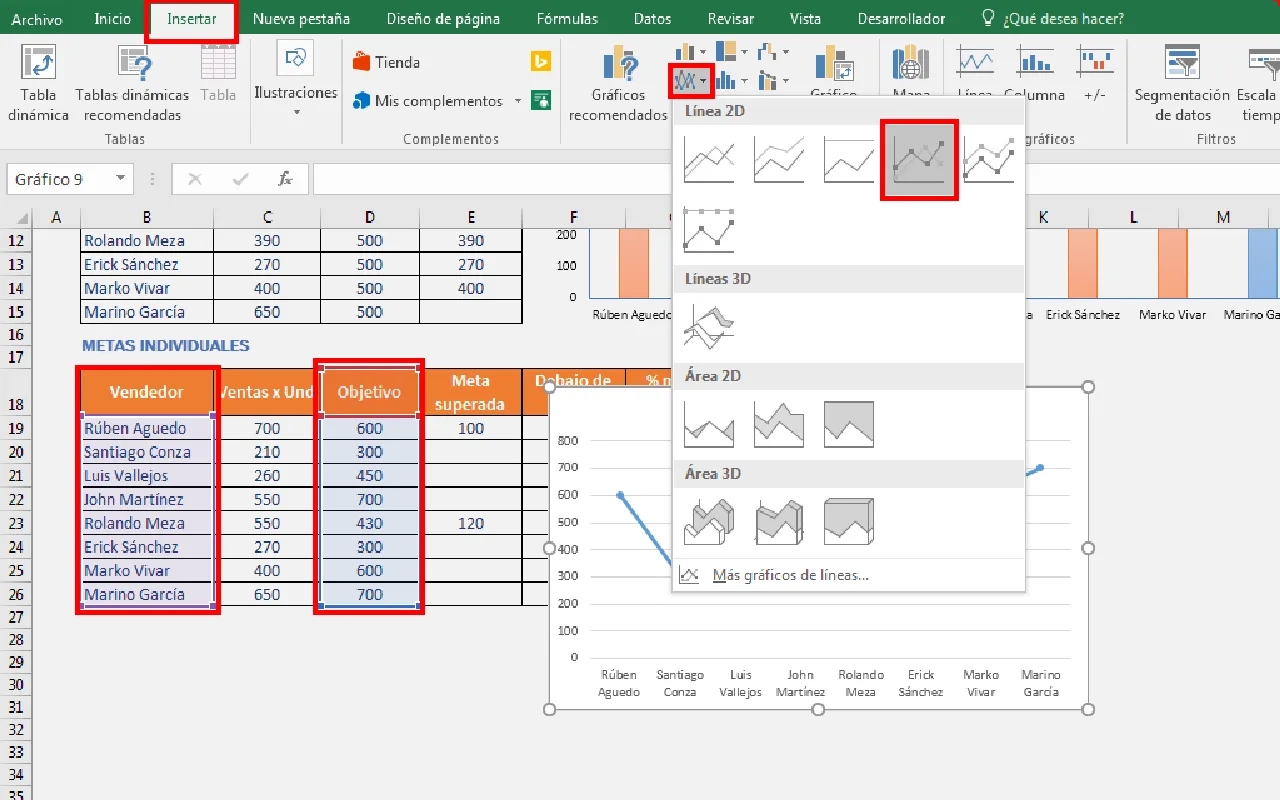Screen dimensions: 1280x800
Task: Open Tablas dinámicas recomendadas
Action: tap(132, 83)
